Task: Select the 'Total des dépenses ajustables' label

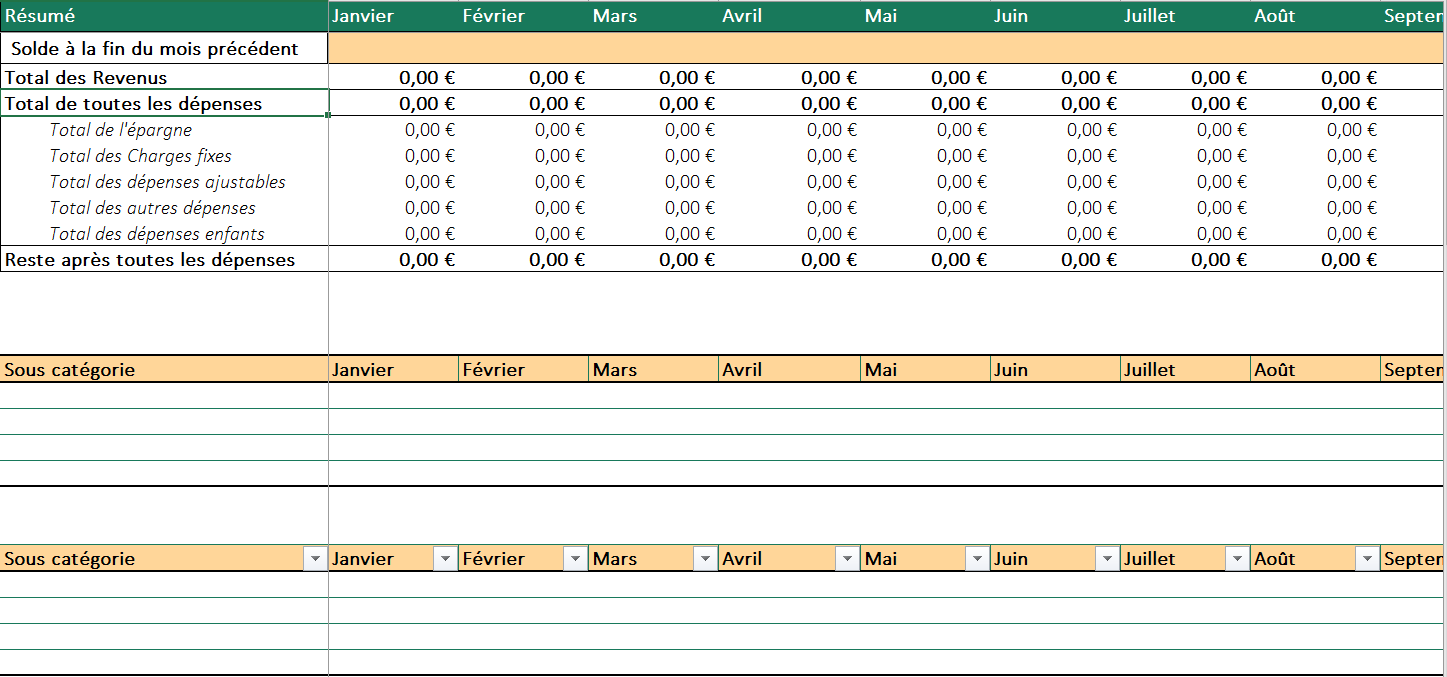Action: click(x=167, y=182)
